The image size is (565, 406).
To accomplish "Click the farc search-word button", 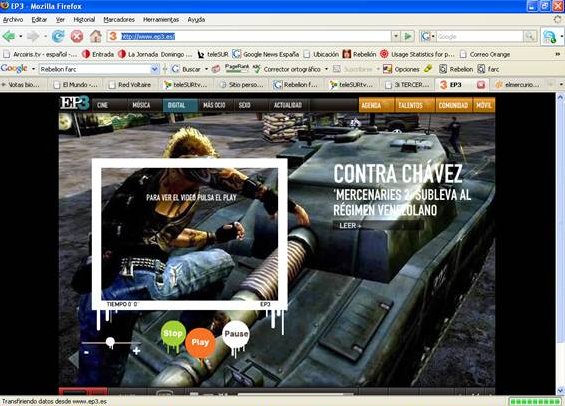I will click(x=488, y=69).
